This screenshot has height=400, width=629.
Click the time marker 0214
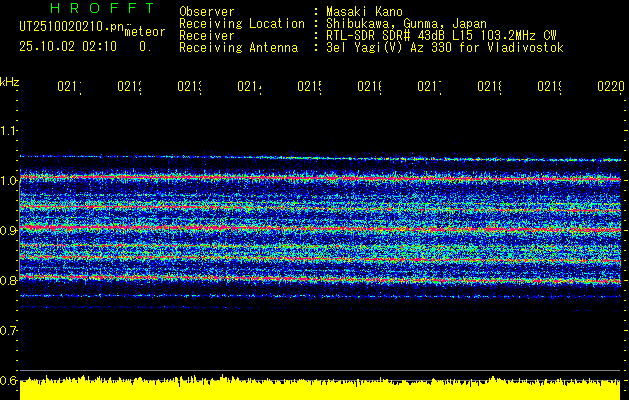(x=250, y=86)
